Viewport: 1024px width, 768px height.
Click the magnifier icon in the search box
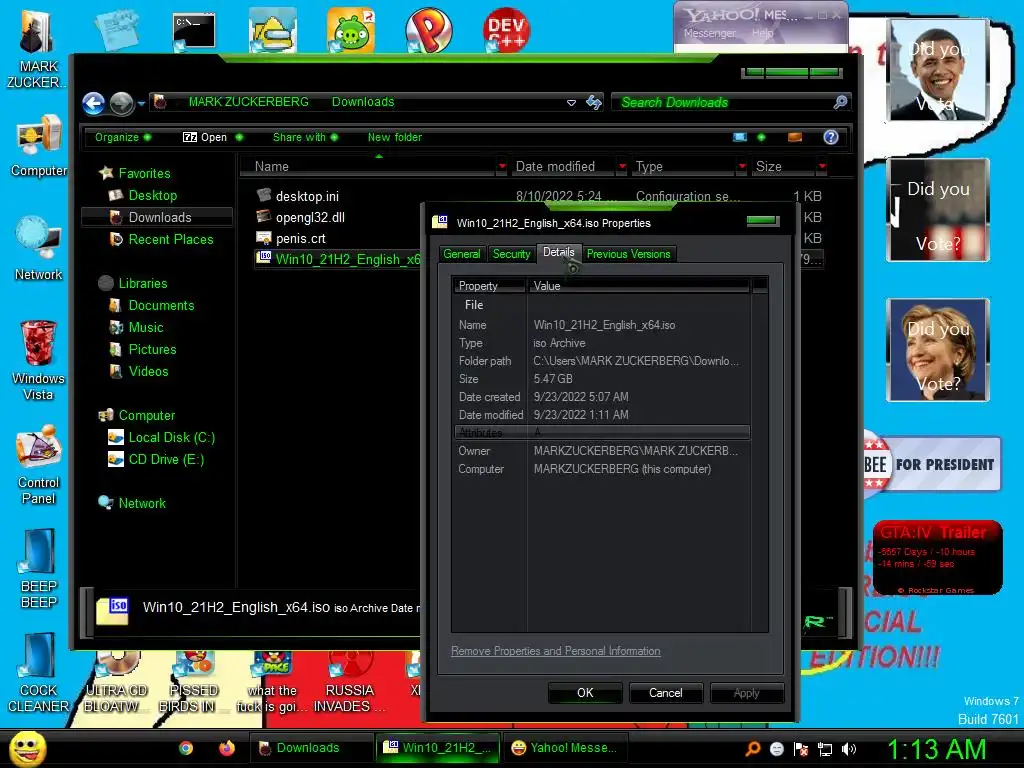840,102
